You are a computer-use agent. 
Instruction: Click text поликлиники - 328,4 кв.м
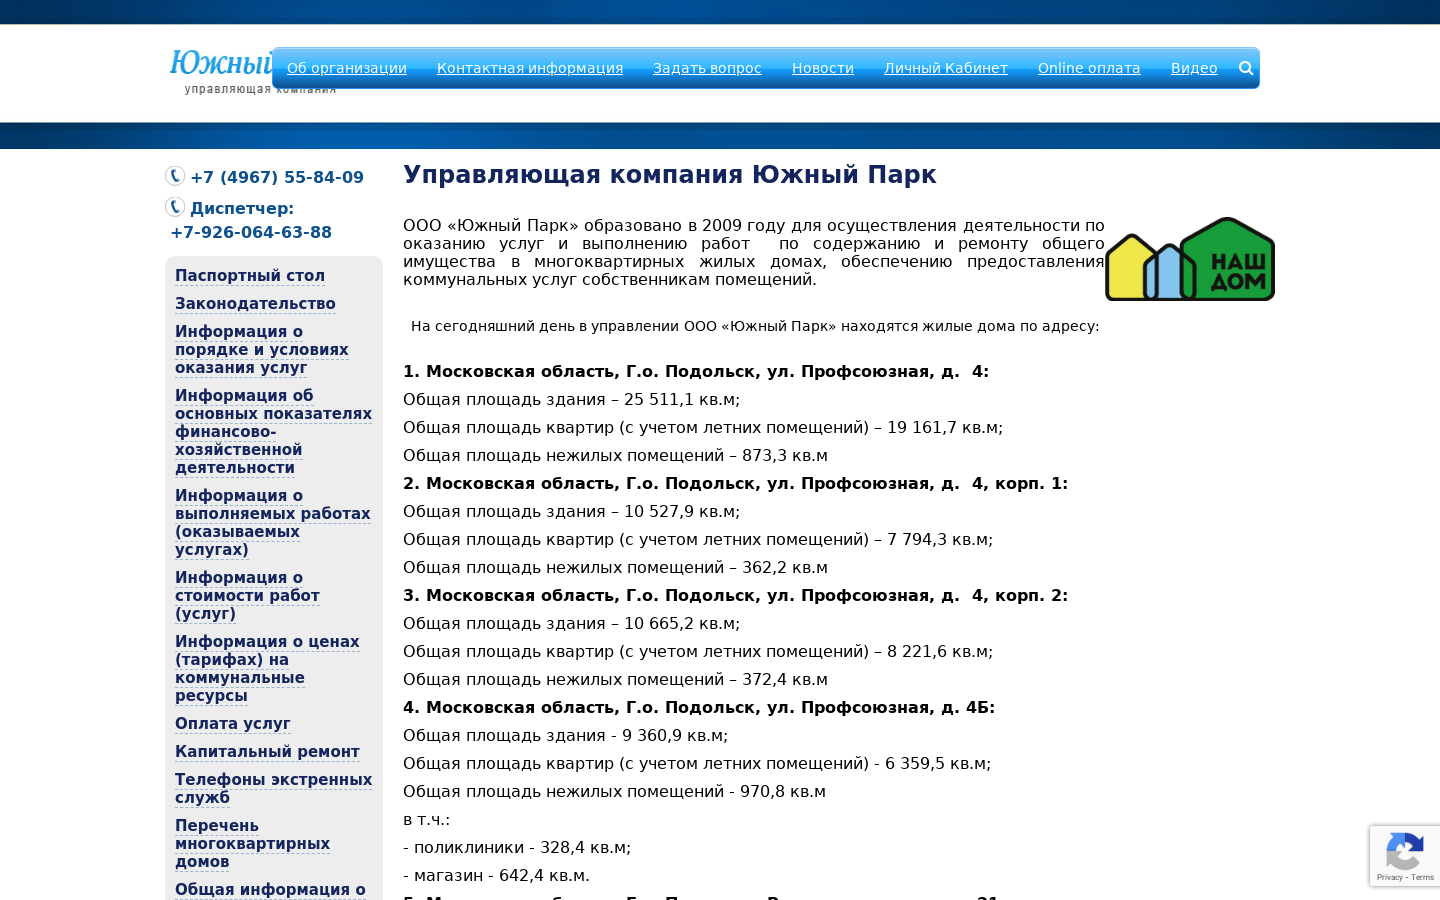[x=517, y=848]
